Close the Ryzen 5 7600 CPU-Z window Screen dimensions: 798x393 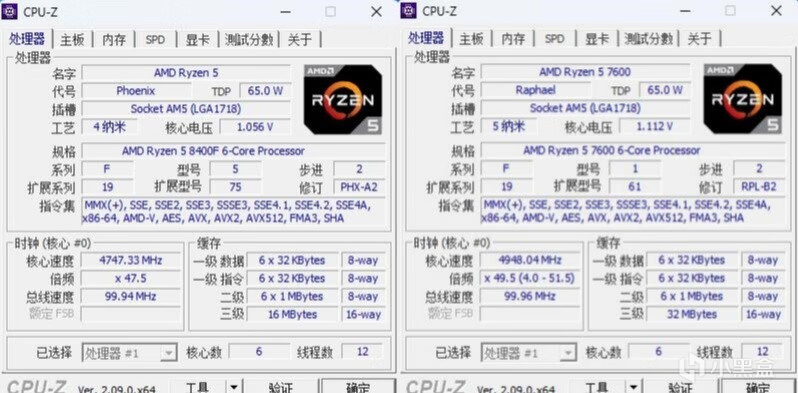pyautogui.click(x=776, y=11)
